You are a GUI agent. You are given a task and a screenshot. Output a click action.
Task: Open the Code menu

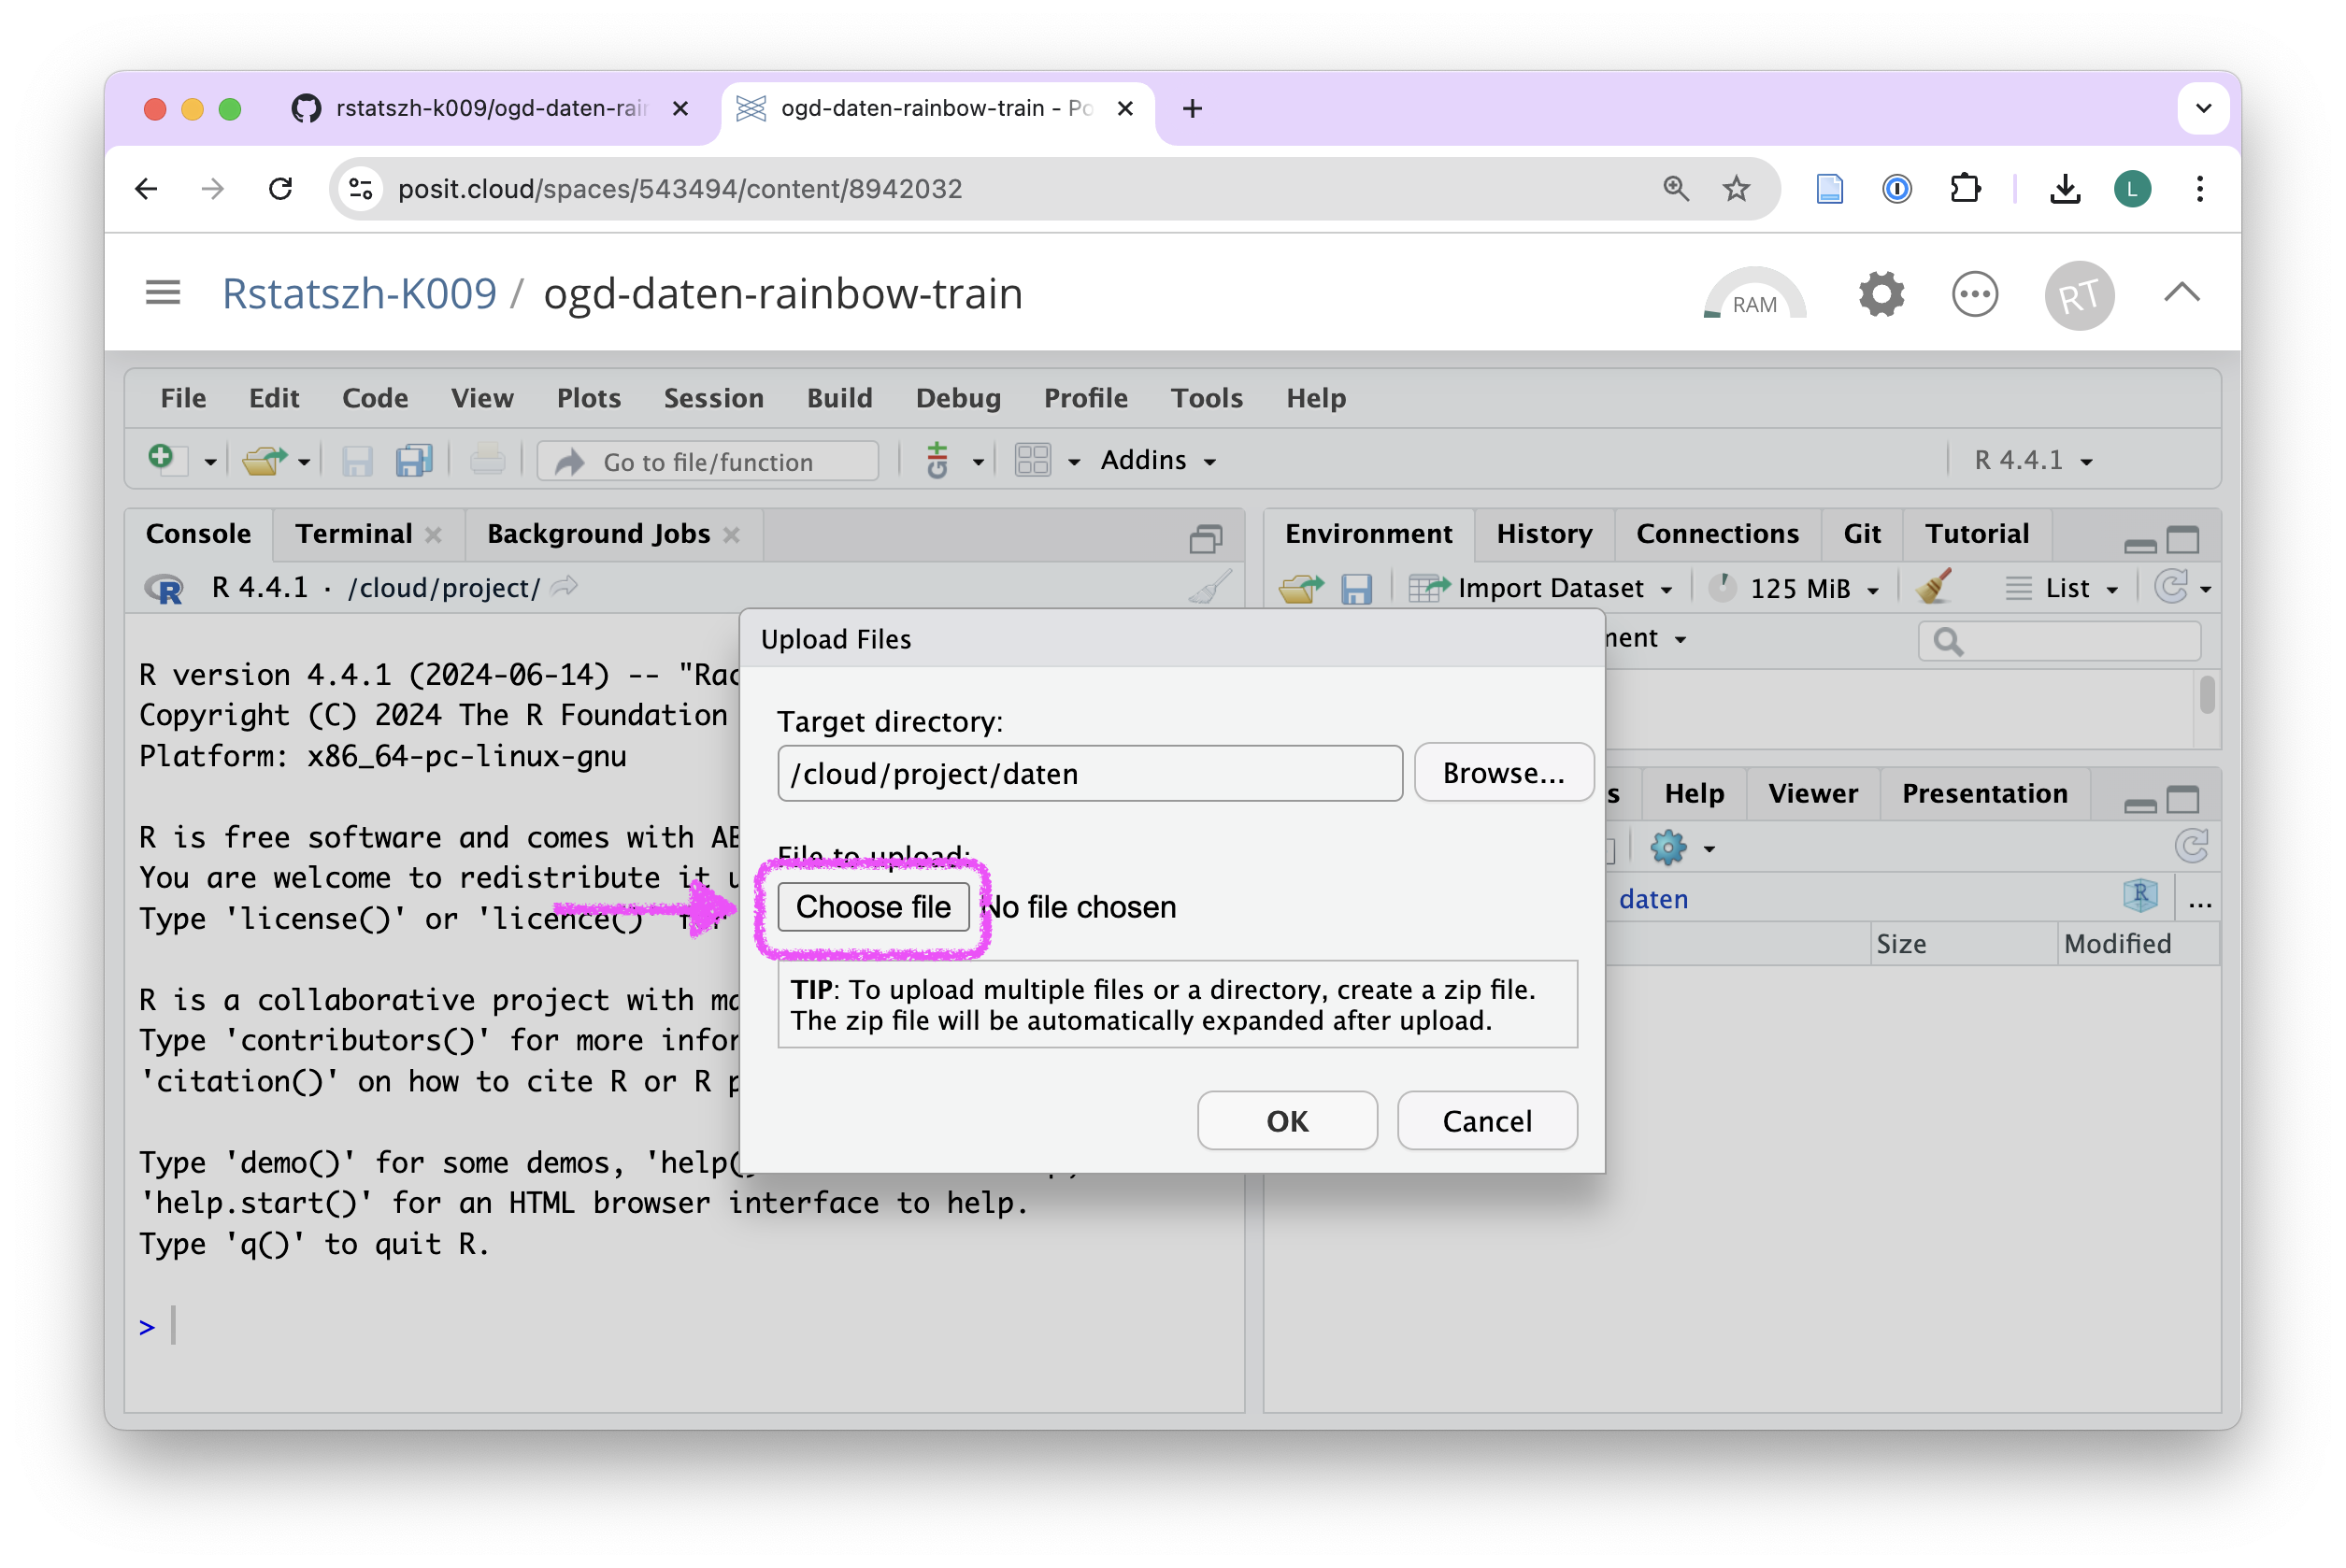(375, 398)
